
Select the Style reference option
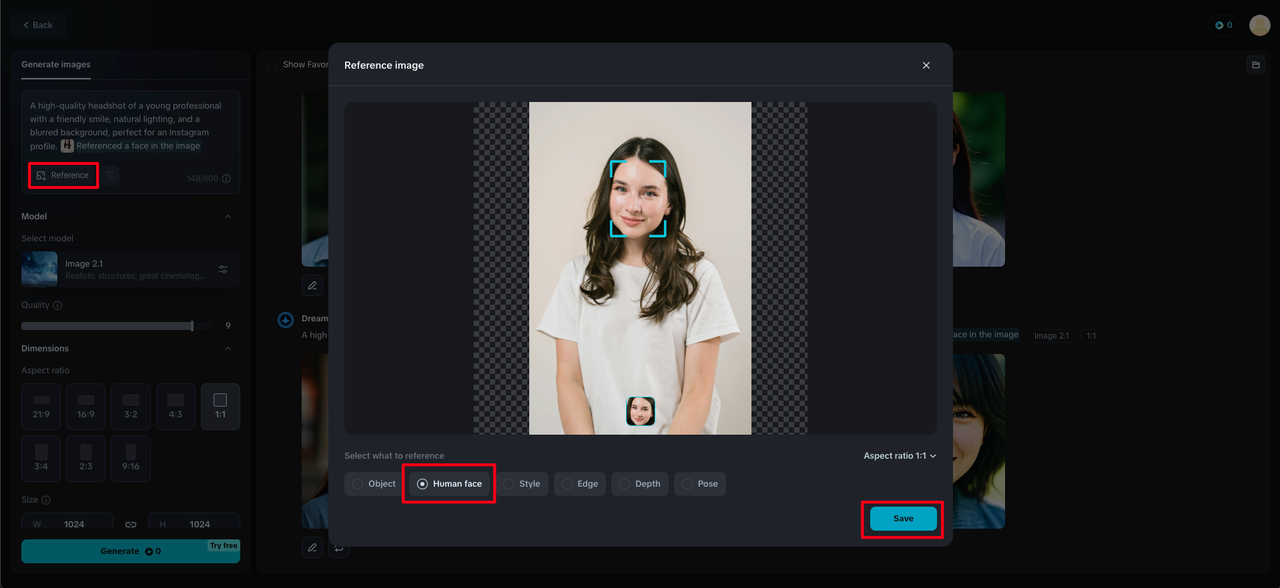coord(521,484)
